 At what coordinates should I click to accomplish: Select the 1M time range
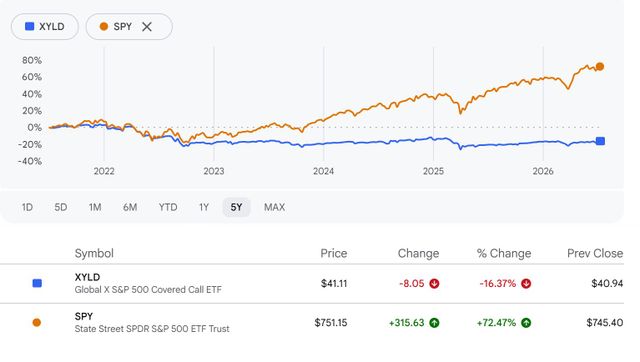[x=95, y=207]
